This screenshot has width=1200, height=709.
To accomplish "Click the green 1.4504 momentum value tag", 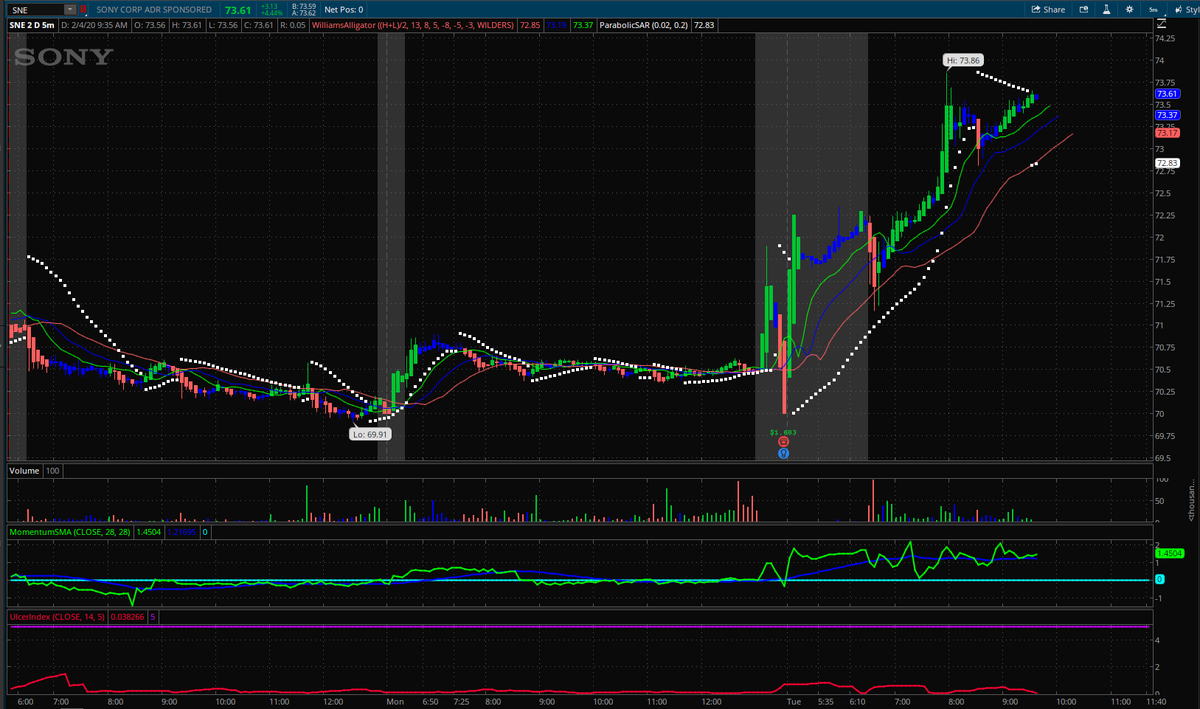I will [x=1169, y=553].
